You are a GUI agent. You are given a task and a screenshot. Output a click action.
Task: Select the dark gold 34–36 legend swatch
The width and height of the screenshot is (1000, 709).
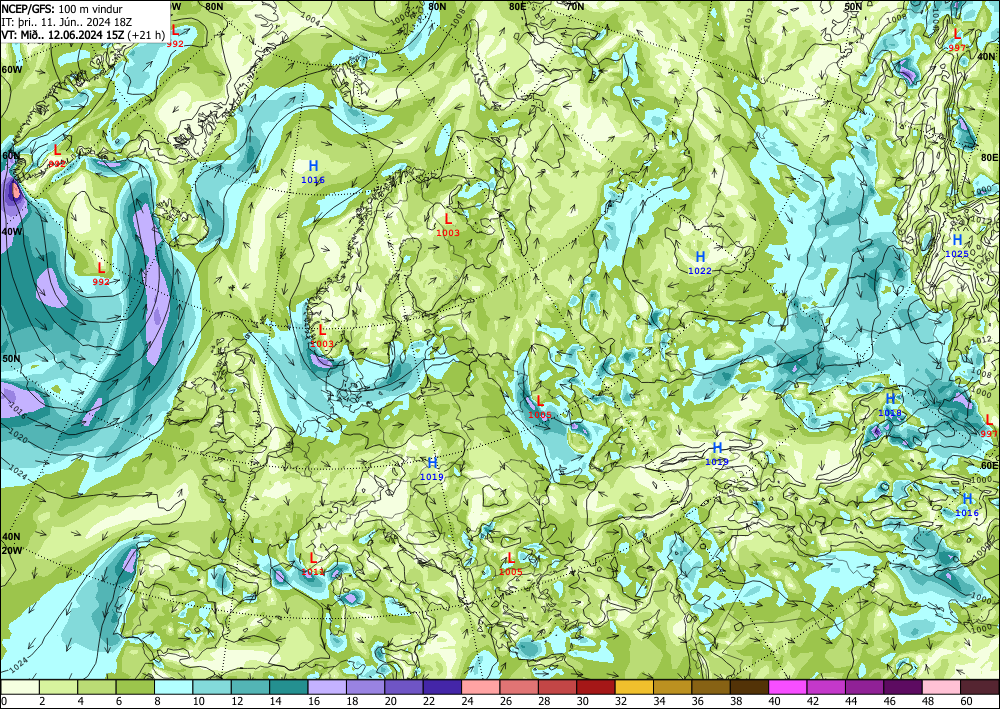672,687
